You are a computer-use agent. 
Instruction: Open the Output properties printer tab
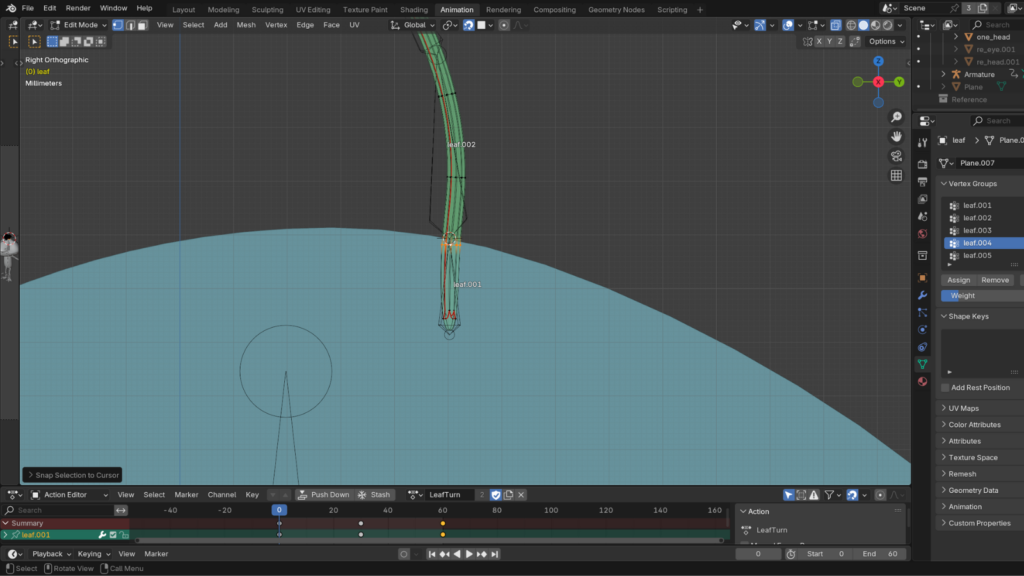(922, 182)
